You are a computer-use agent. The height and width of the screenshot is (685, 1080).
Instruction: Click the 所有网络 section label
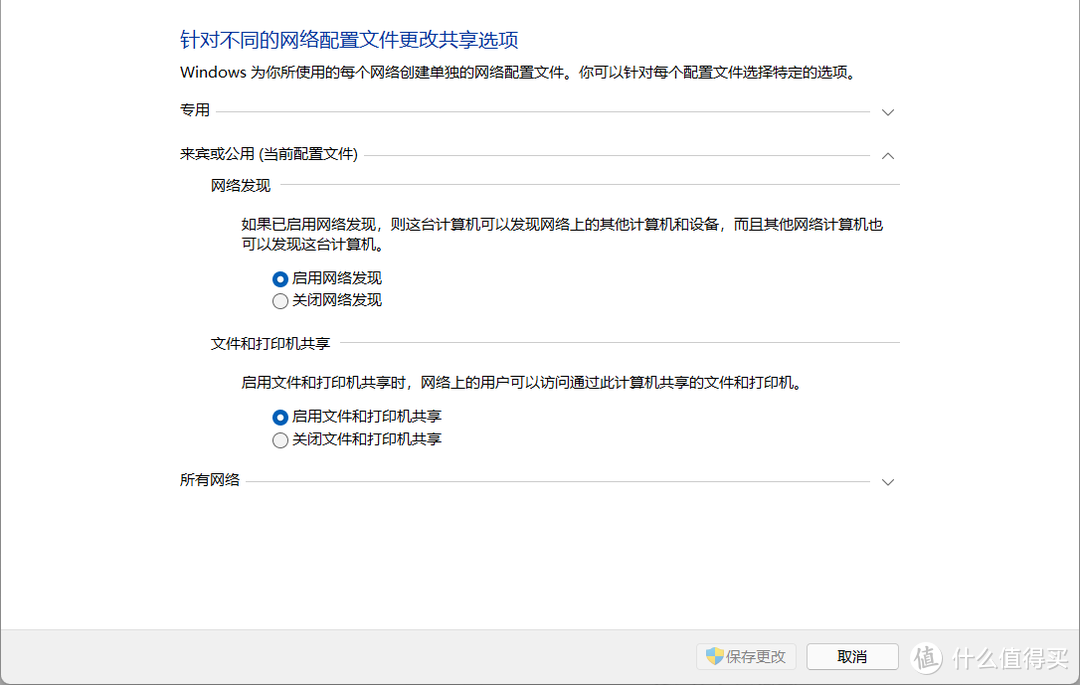coord(210,480)
